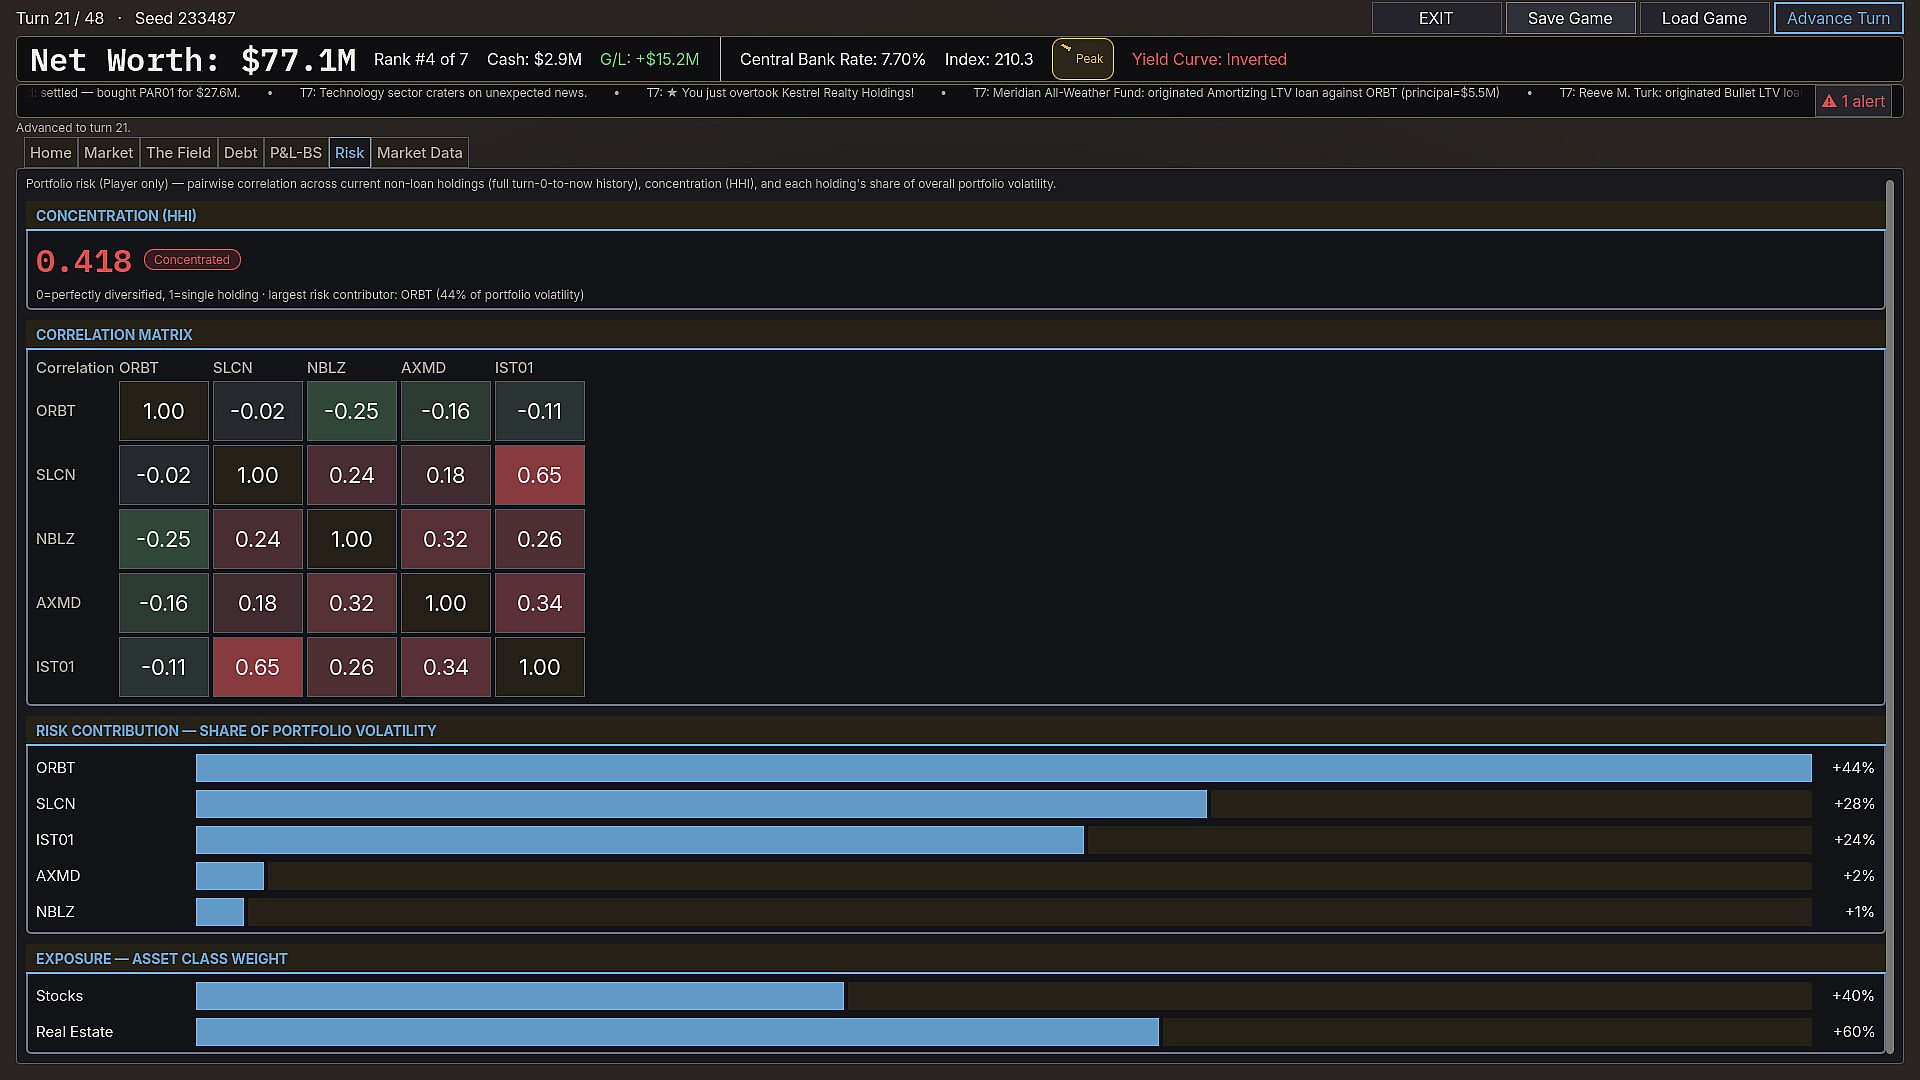Click the Concentrated status badge
The height and width of the screenshot is (1080, 1920).
point(192,259)
